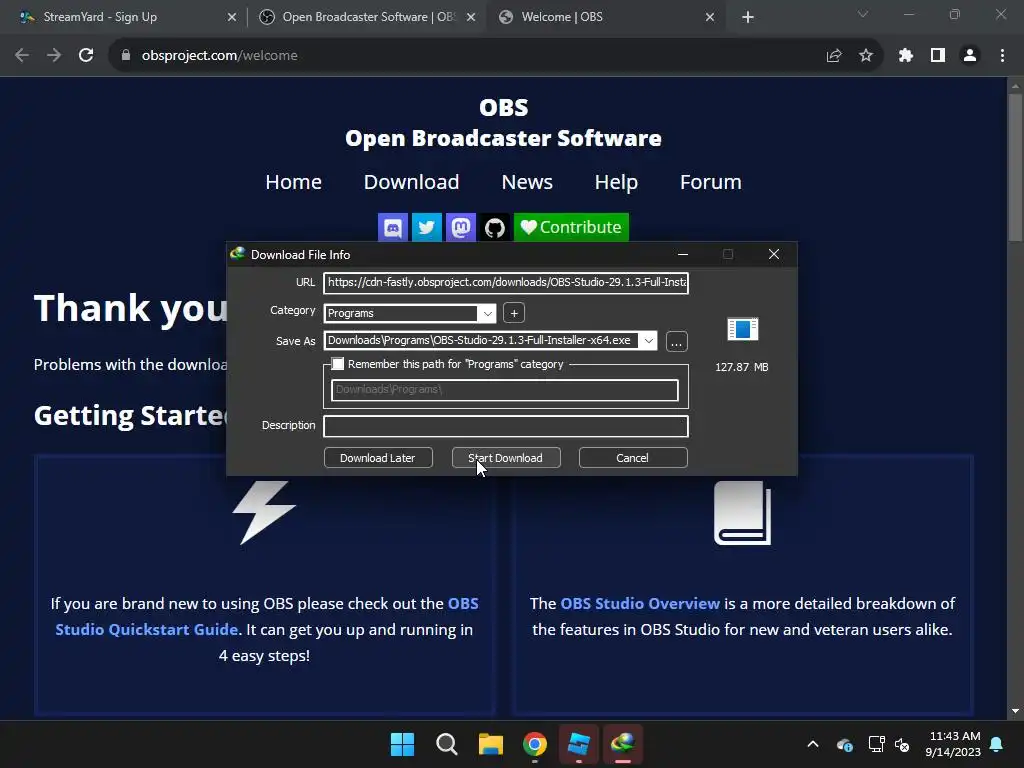Open Home in OBS site navigation

(293, 182)
